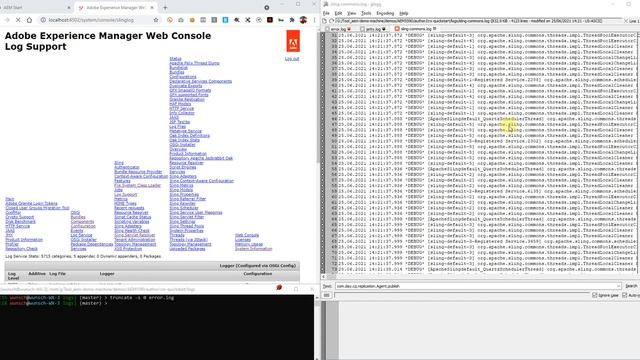Click the Log File column header
Screen dimensions: 640x360
coord(57,274)
